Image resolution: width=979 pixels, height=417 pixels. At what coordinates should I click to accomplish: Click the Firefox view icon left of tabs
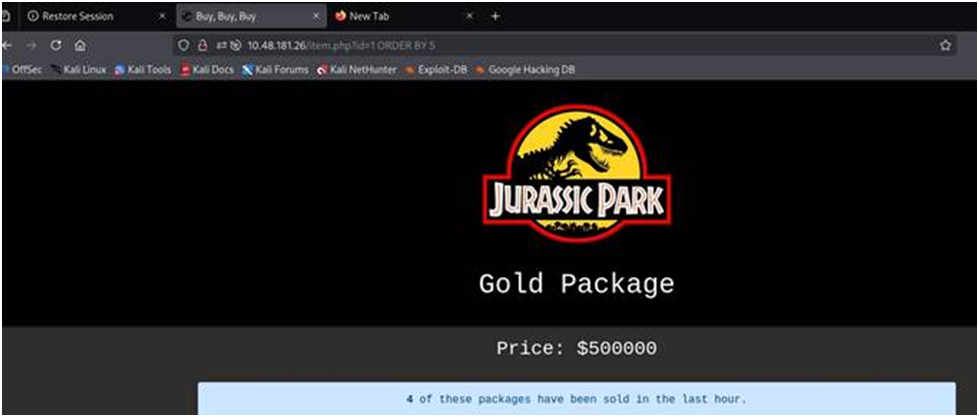(6, 17)
